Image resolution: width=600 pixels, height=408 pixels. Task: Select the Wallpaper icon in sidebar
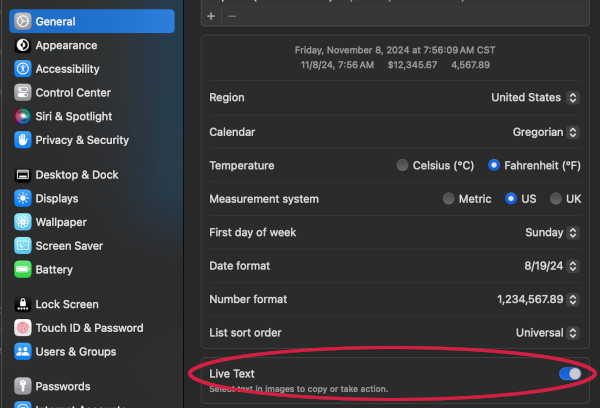(22, 222)
